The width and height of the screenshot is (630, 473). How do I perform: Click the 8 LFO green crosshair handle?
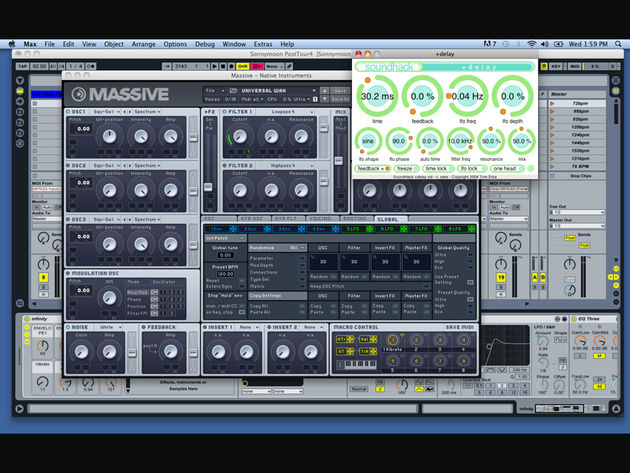tap(472, 229)
